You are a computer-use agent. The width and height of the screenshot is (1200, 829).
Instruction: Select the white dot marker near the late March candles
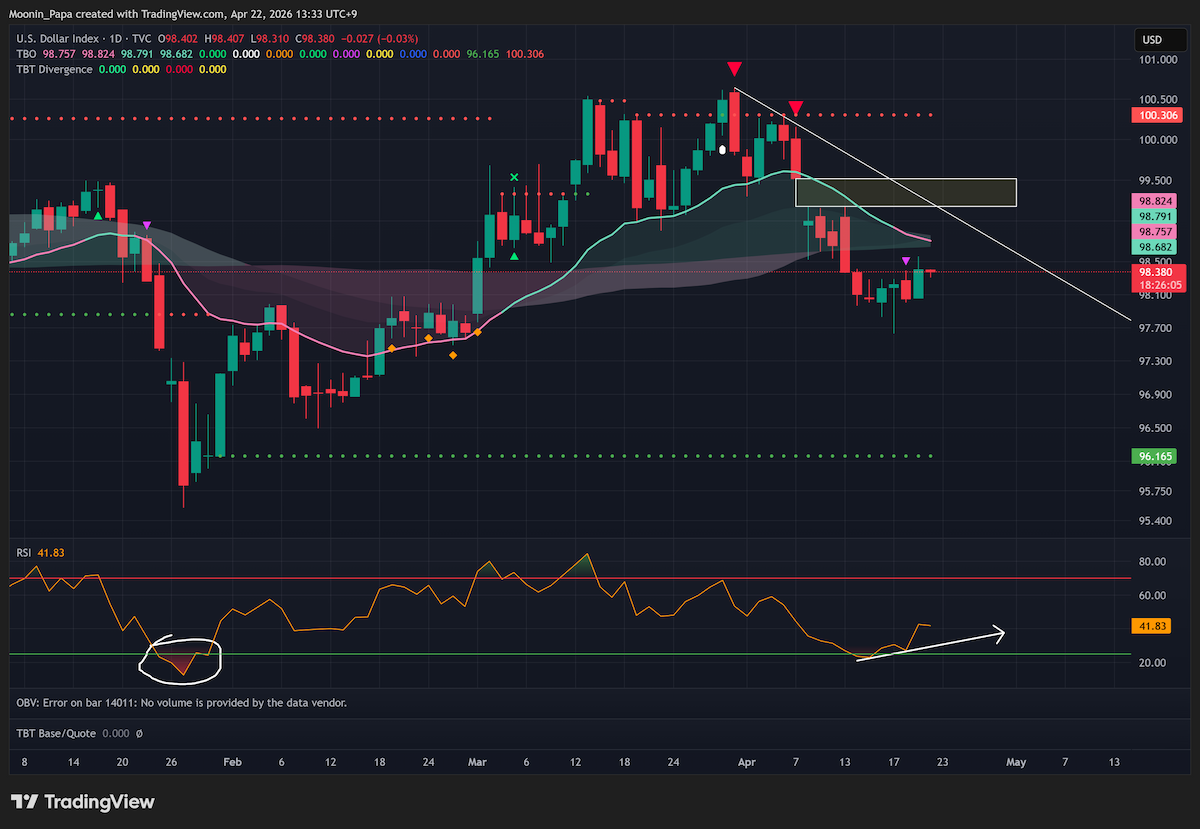click(722, 150)
